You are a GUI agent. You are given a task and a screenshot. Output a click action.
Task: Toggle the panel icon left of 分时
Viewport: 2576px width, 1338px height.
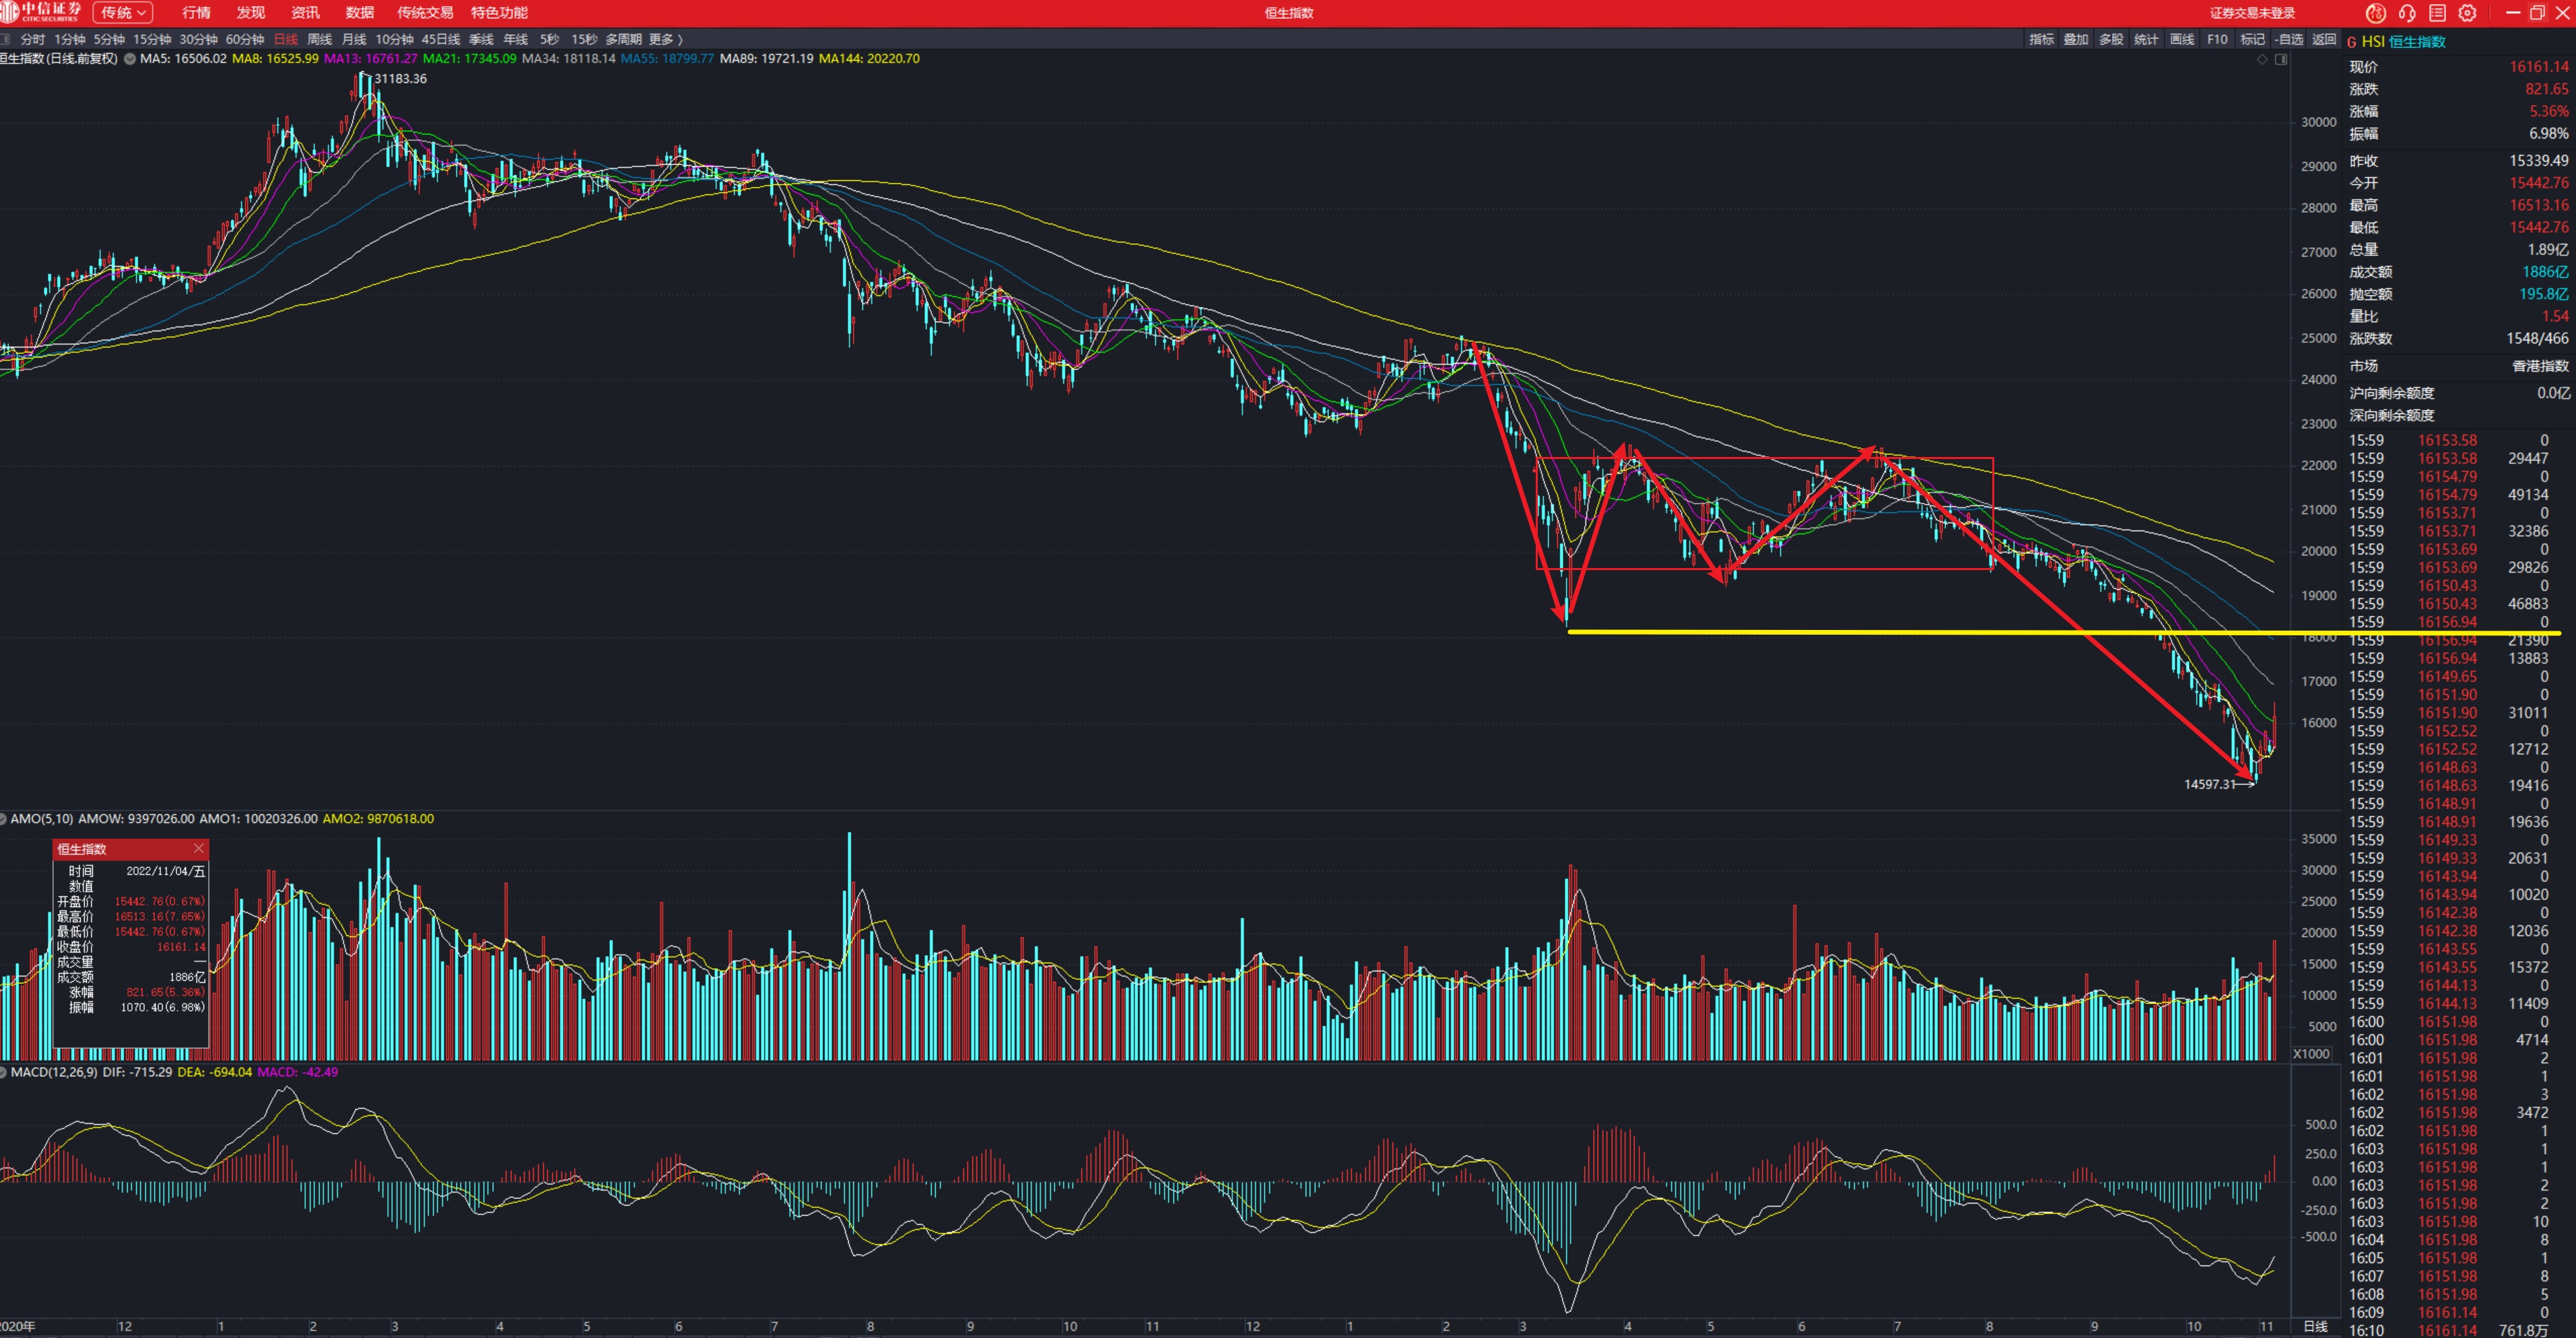[x=6, y=39]
